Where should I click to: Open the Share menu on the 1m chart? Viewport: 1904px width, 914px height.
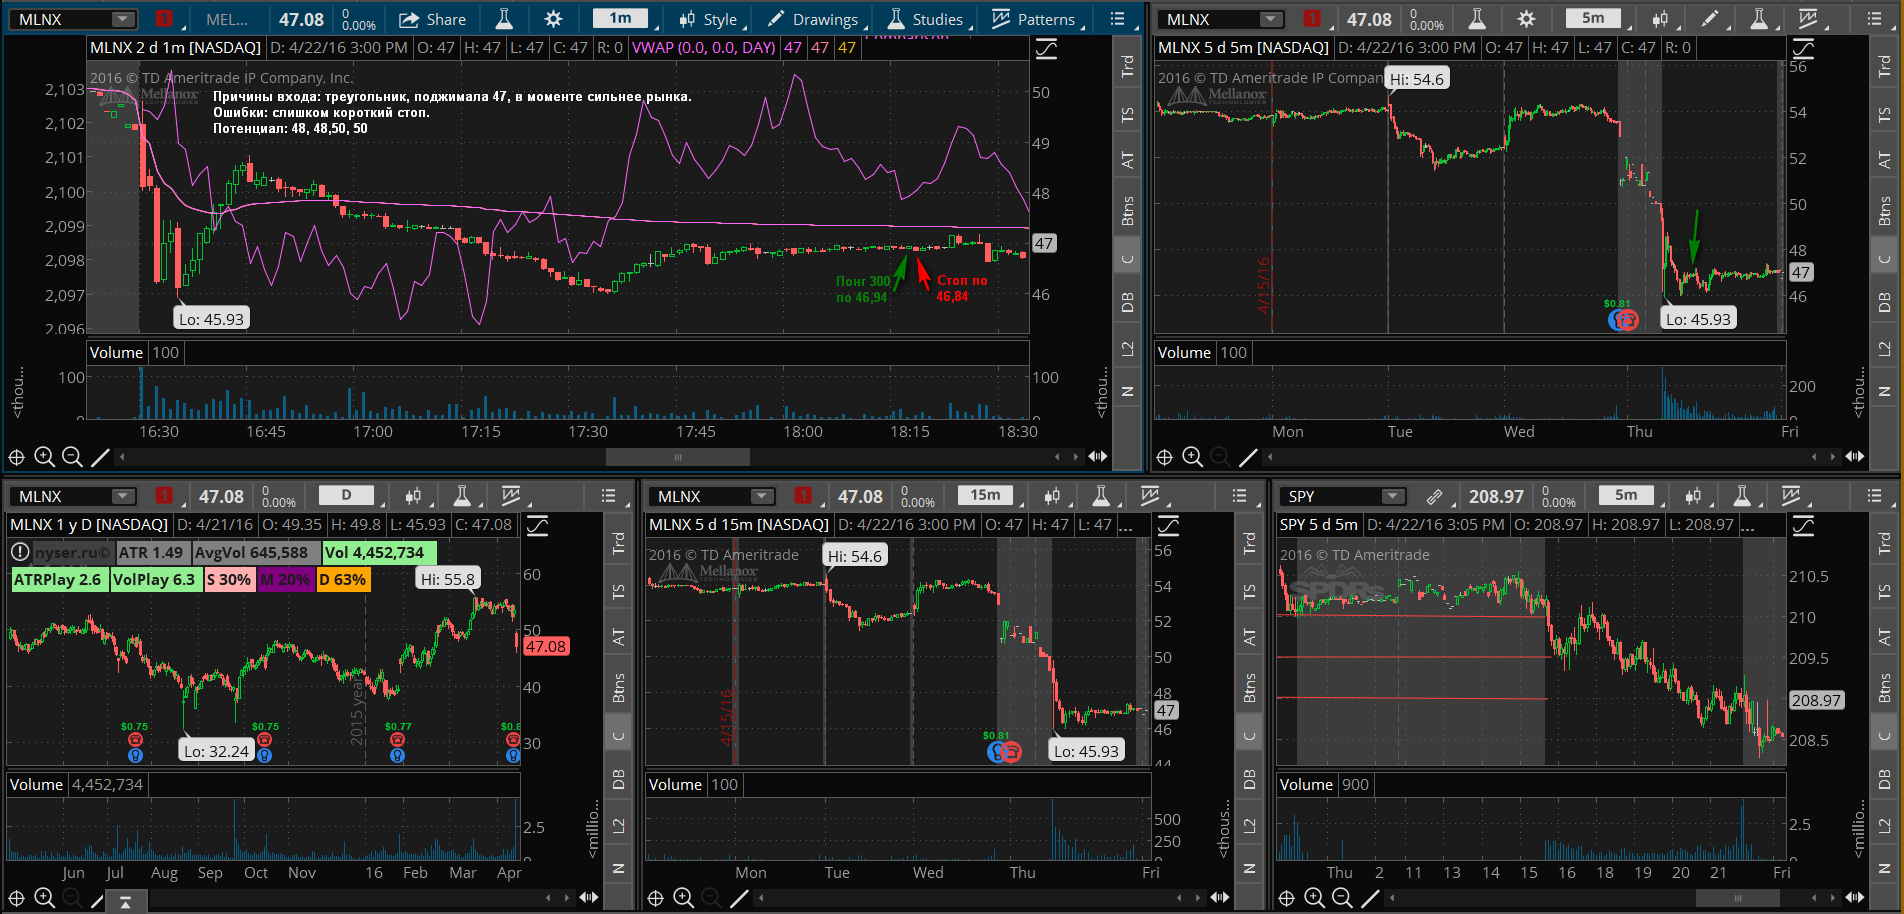tap(432, 19)
